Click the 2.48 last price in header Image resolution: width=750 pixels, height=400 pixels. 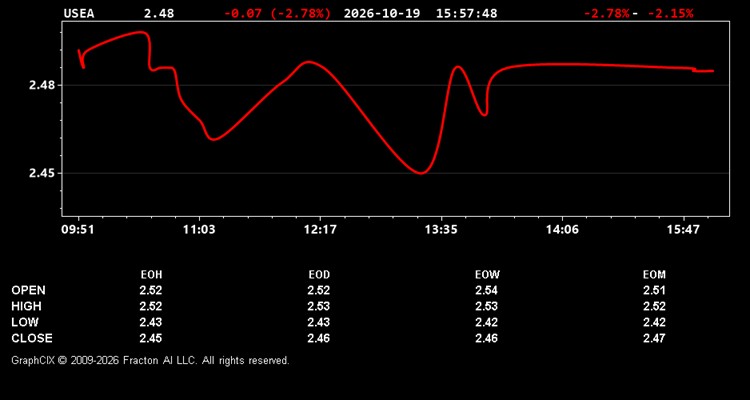pos(159,13)
